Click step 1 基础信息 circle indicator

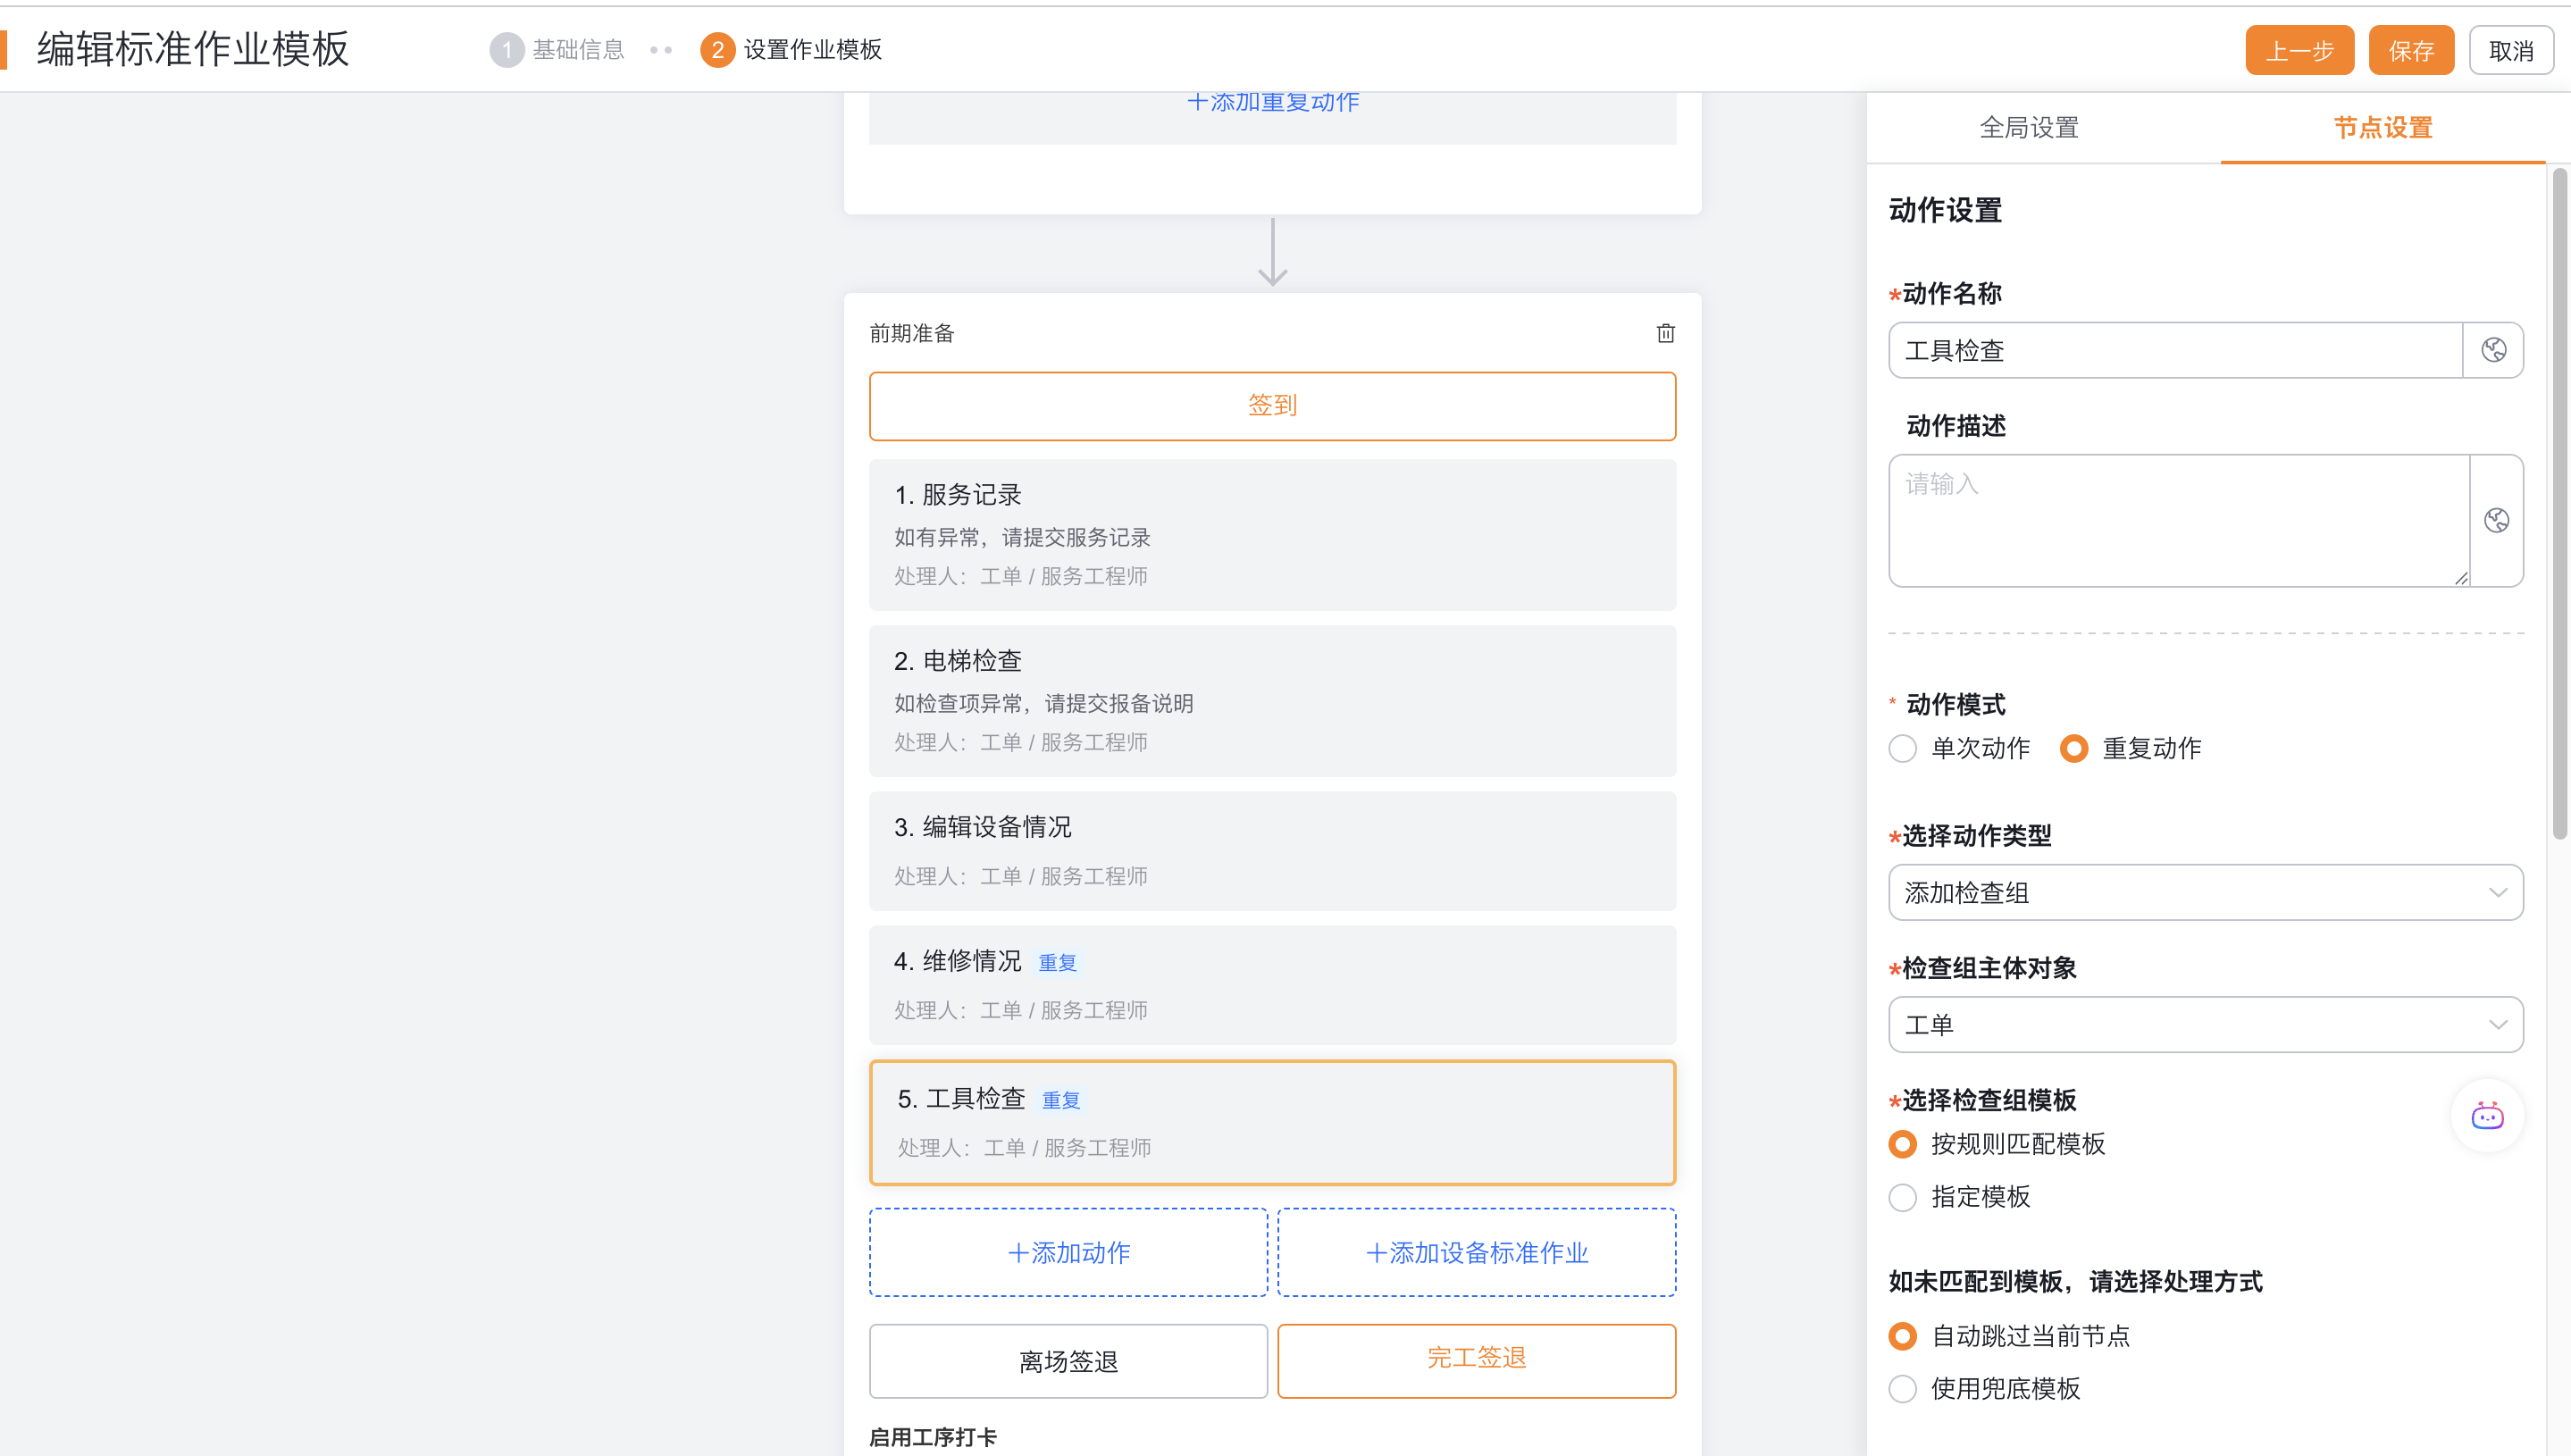(506, 50)
